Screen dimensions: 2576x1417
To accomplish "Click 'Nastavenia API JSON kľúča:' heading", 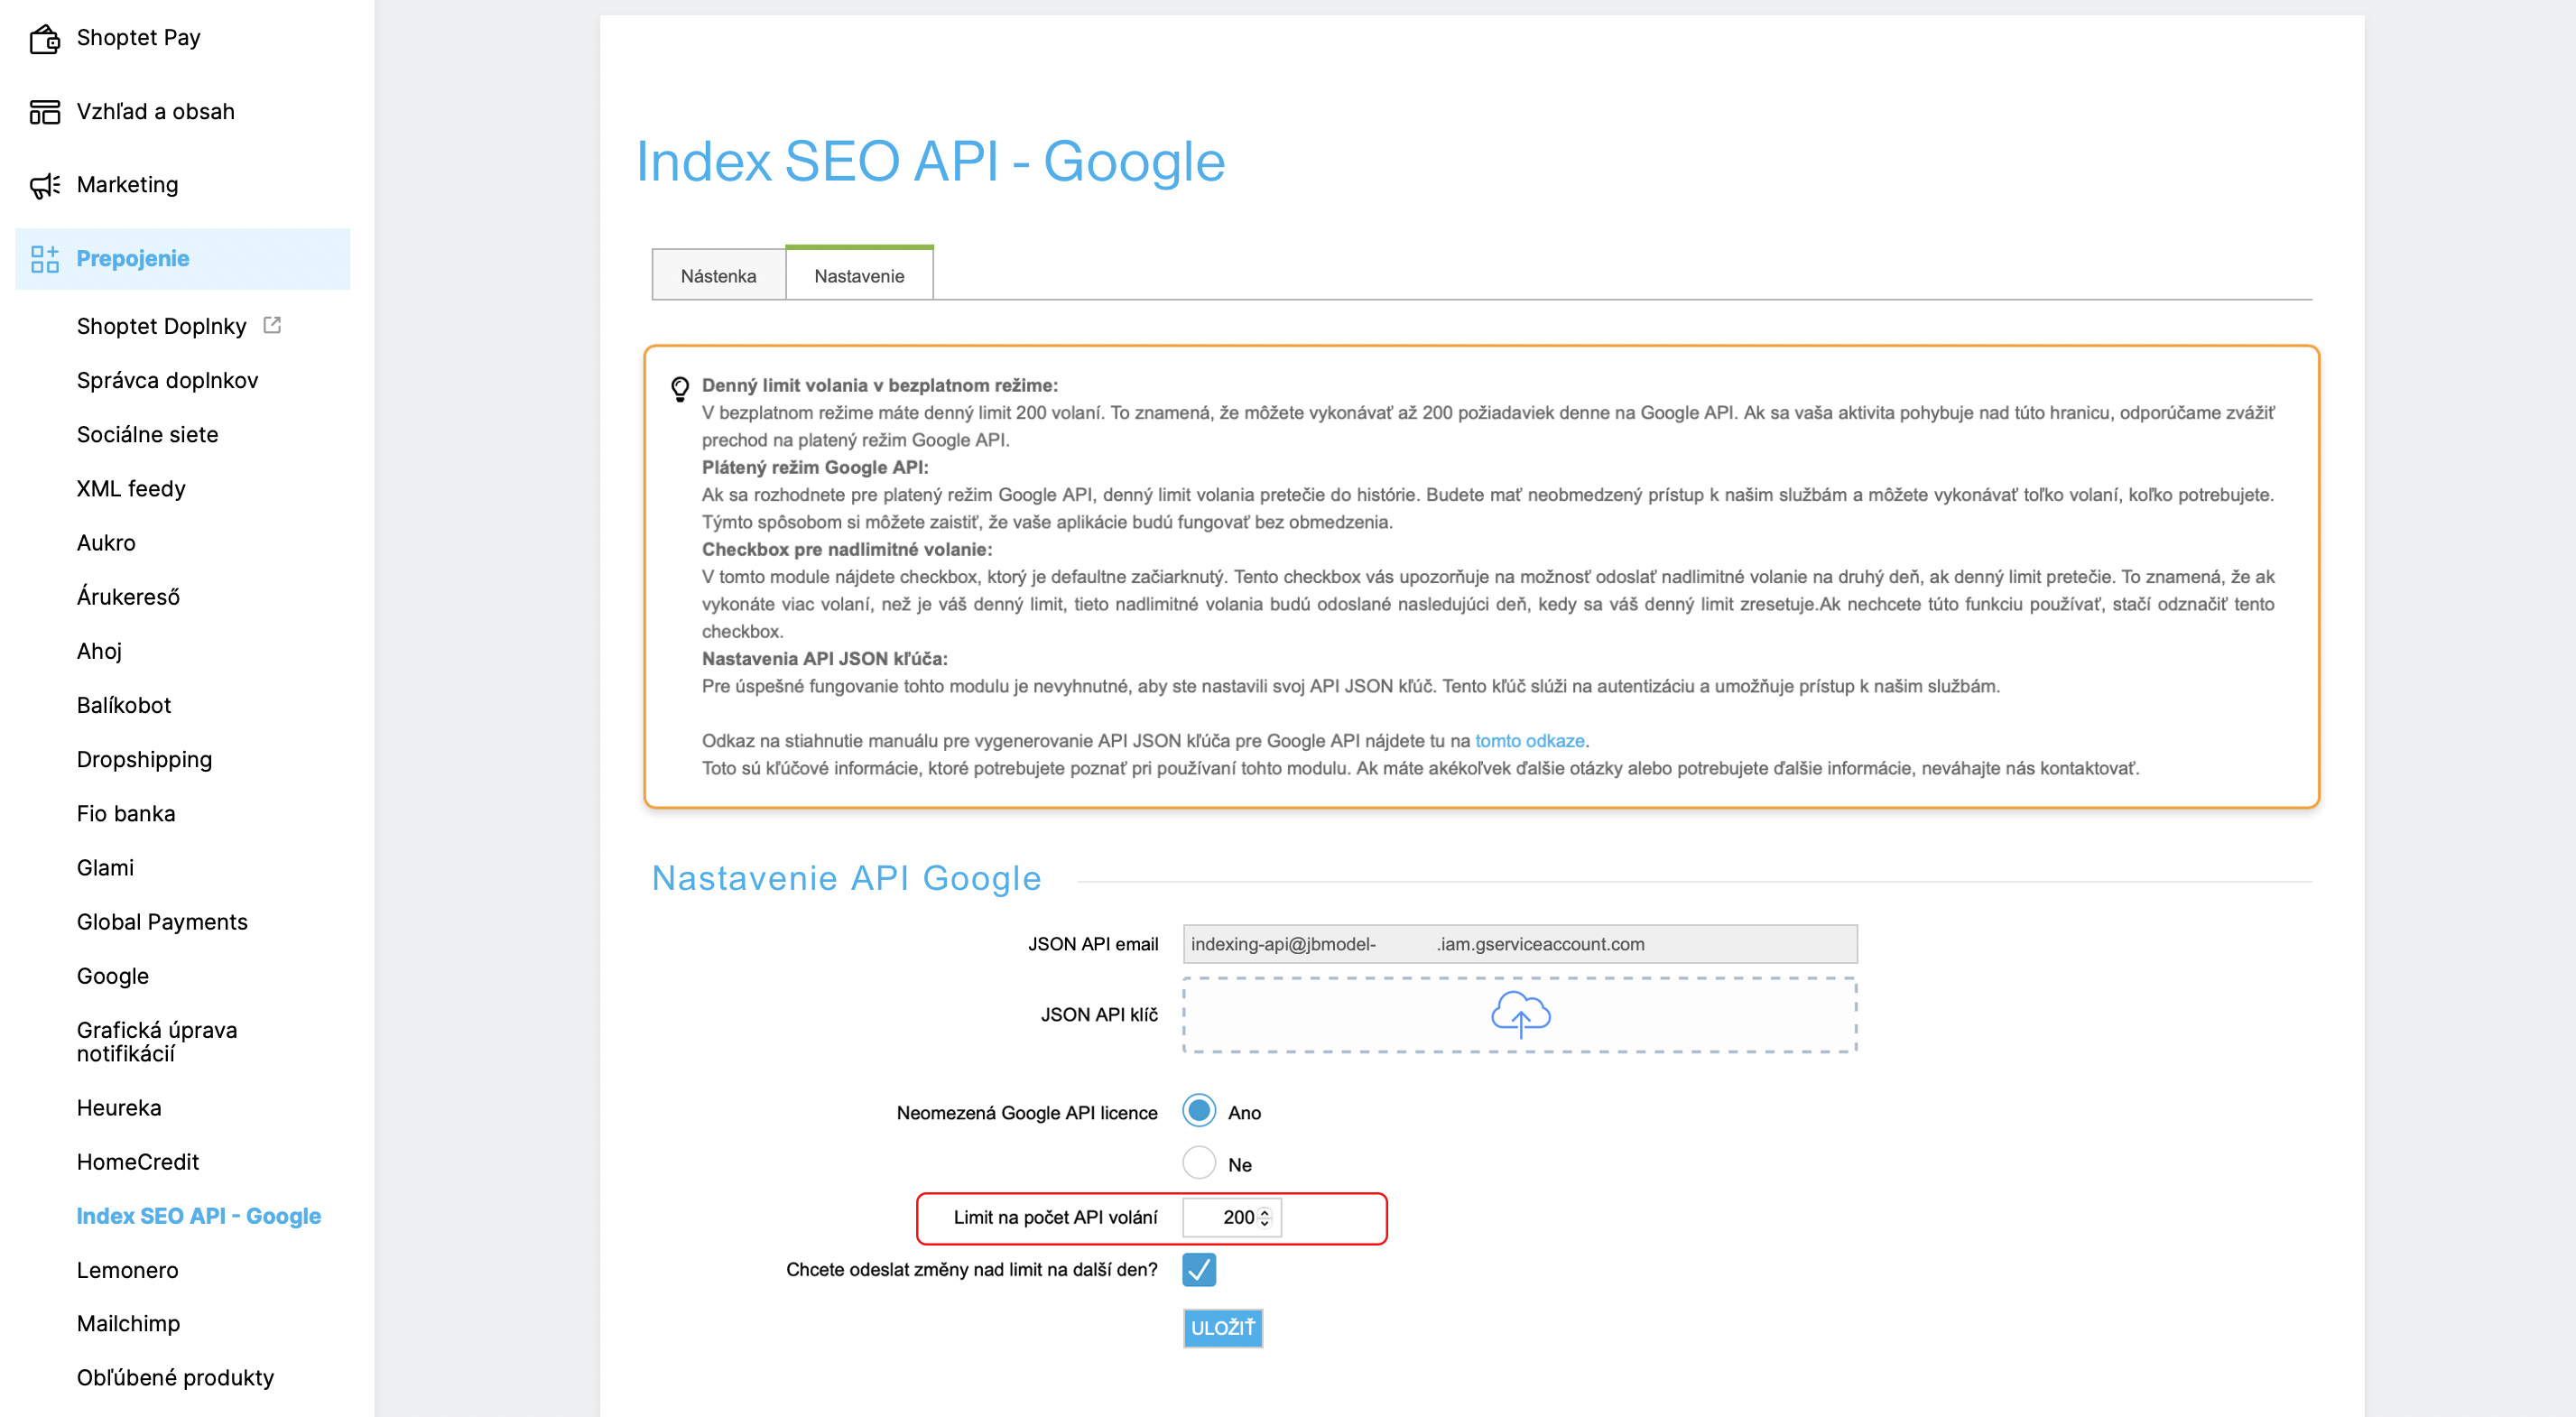I will [x=824, y=659].
